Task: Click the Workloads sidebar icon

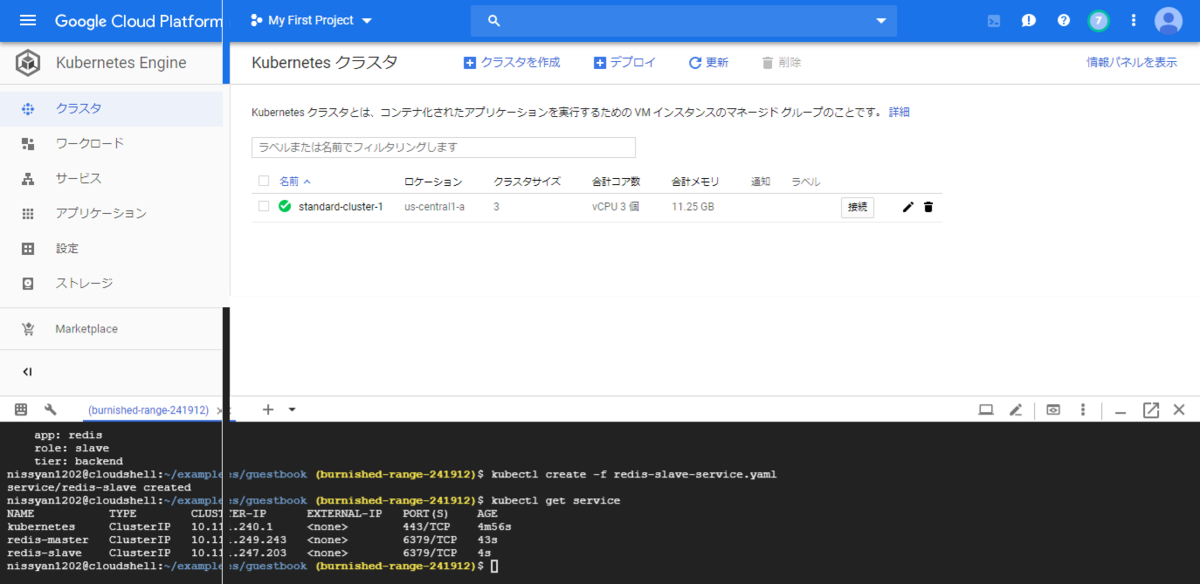Action: (x=28, y=144)
